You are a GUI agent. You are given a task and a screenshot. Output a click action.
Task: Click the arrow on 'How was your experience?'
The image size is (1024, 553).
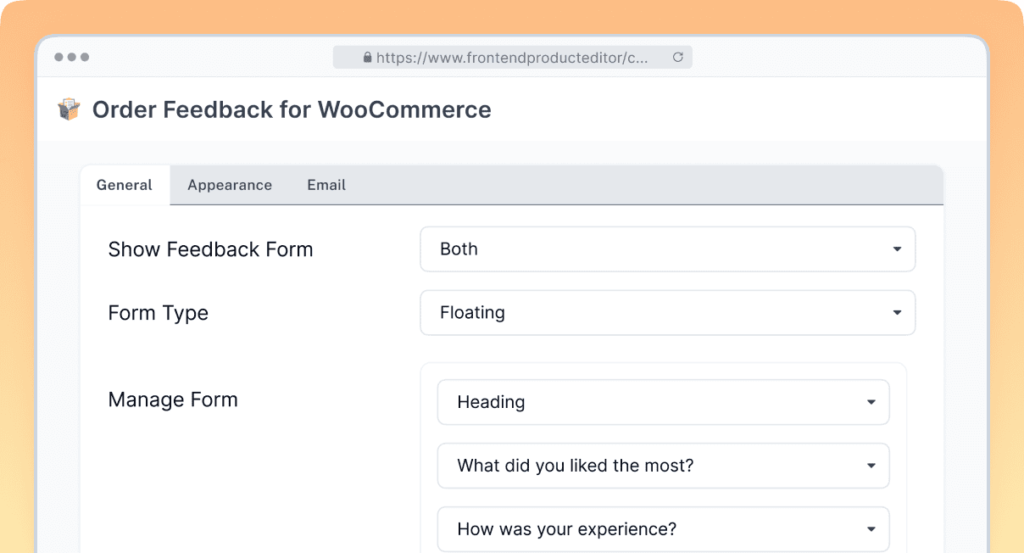(871, 529)
